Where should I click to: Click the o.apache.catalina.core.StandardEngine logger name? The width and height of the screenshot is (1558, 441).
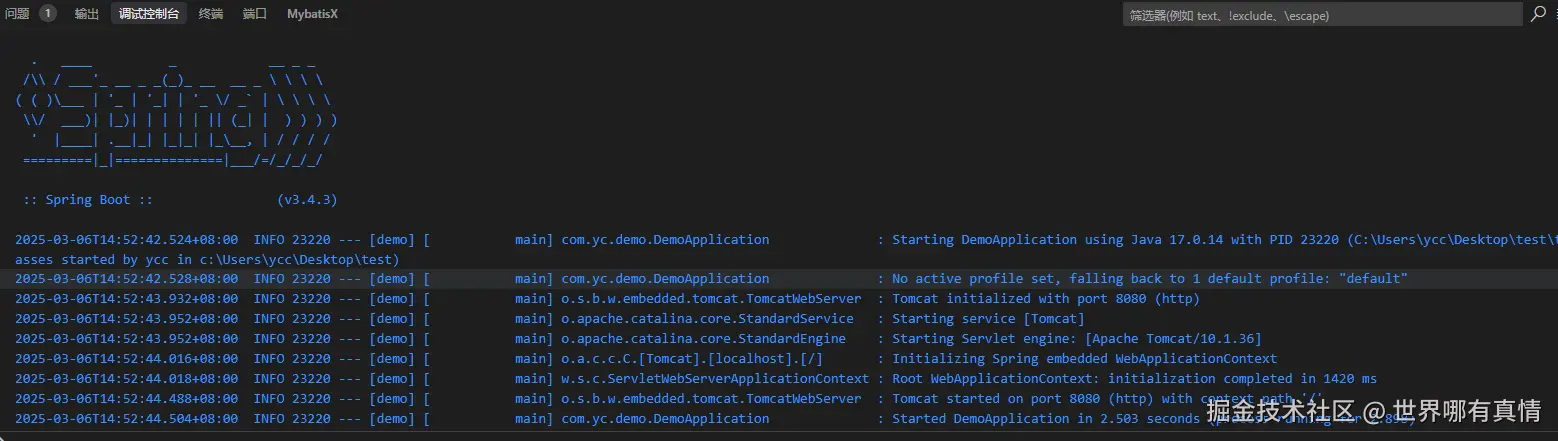[703, 338]
